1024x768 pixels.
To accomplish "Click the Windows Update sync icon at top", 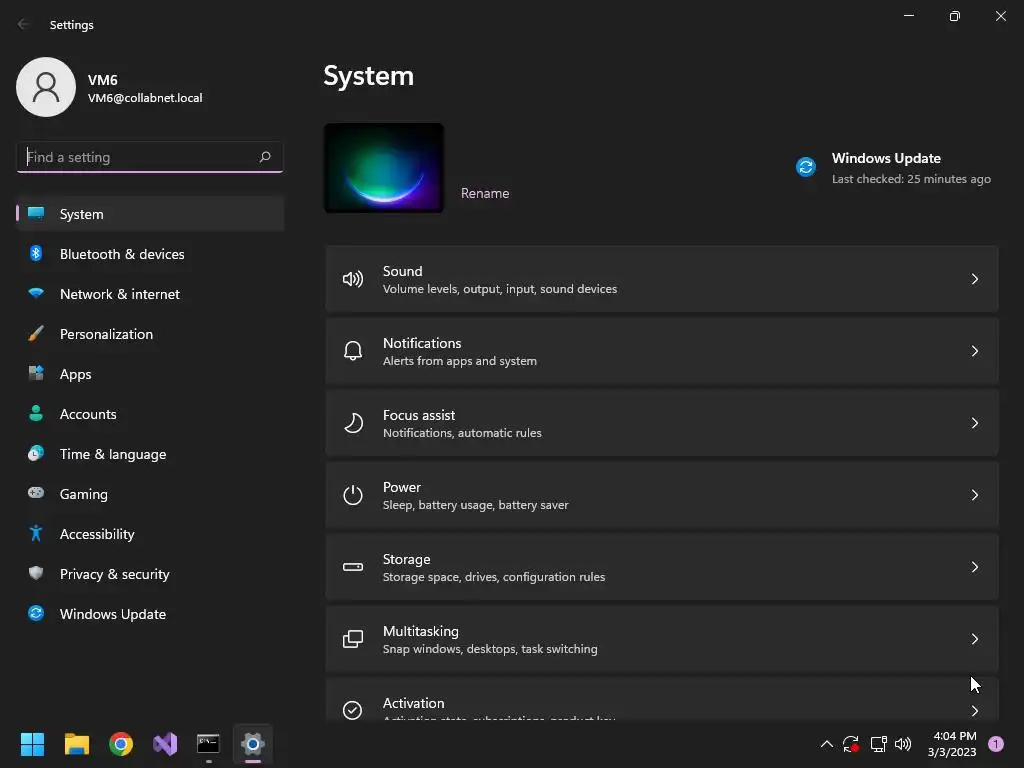I will coord(806,167).
